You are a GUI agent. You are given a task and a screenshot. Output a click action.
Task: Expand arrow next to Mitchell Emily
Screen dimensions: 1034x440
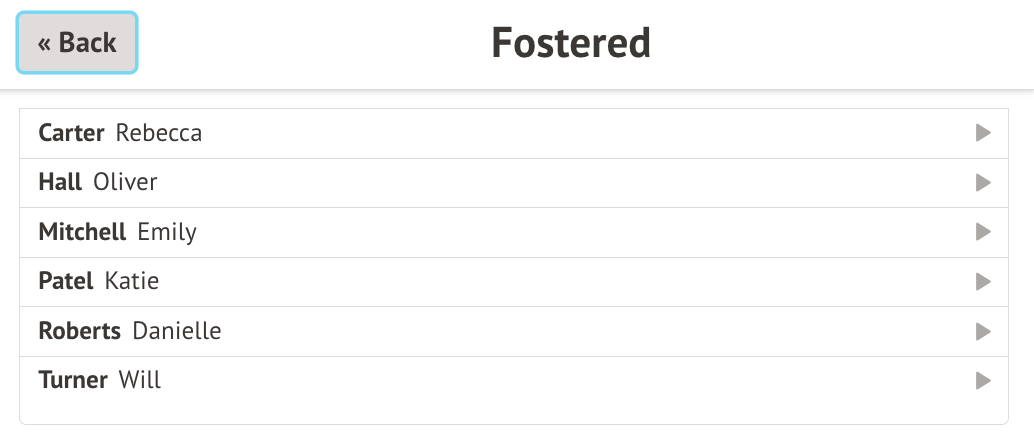click(983, 232)
